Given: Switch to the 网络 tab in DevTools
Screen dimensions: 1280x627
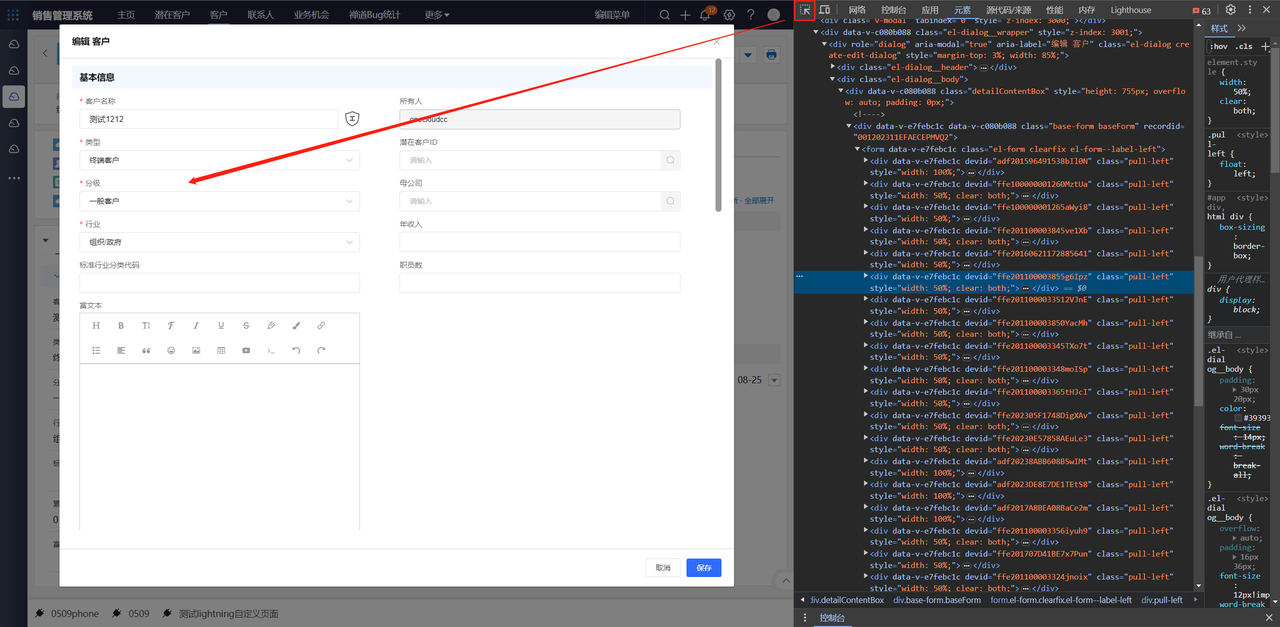Looking at the screenshot, I should pyautogui.click(x=857, y=10).
